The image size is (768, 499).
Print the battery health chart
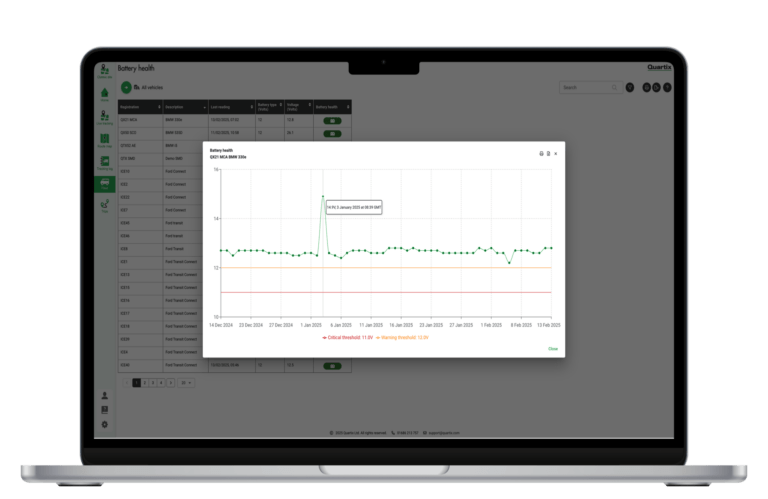[x=541, y=154]
